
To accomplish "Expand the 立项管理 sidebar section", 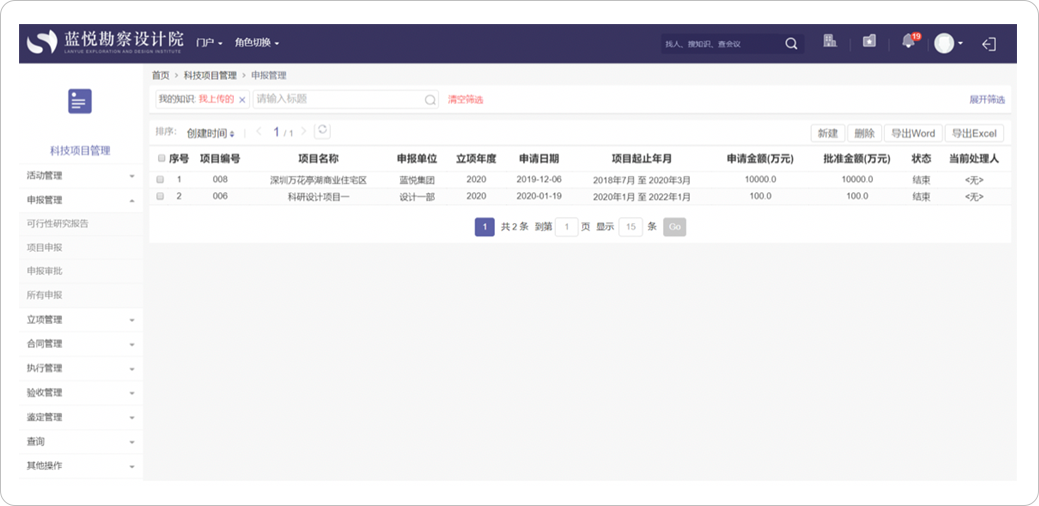I will 80,320.
